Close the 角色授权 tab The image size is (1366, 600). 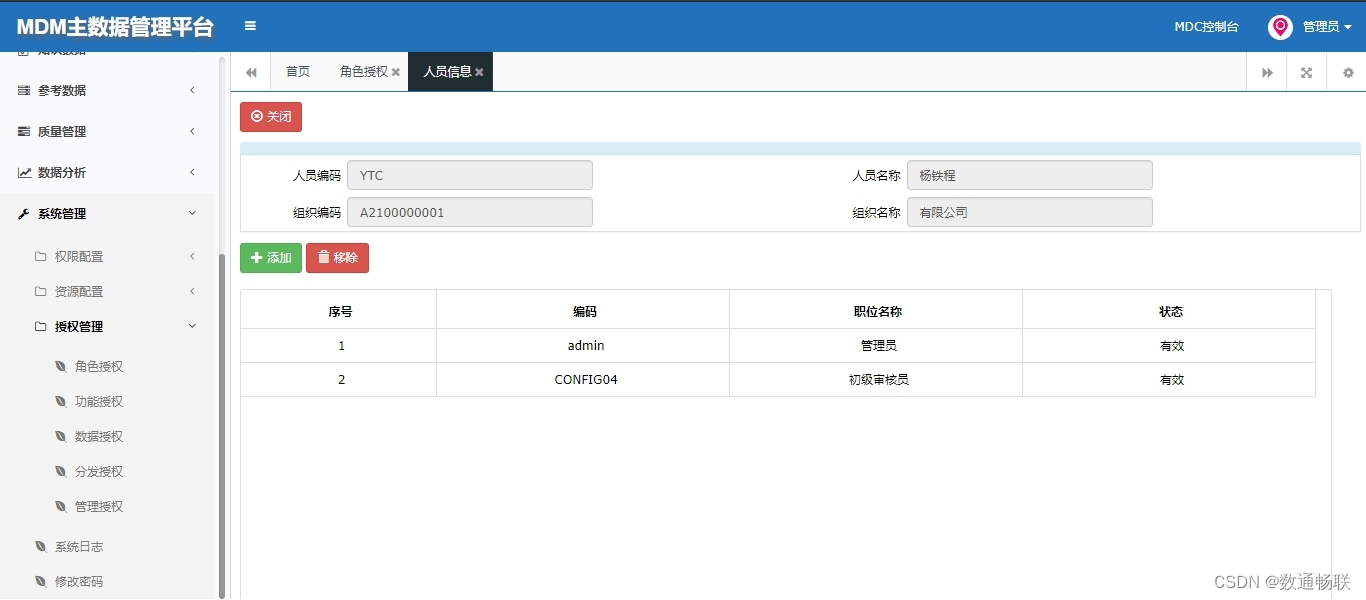click(x=396, y=72)
